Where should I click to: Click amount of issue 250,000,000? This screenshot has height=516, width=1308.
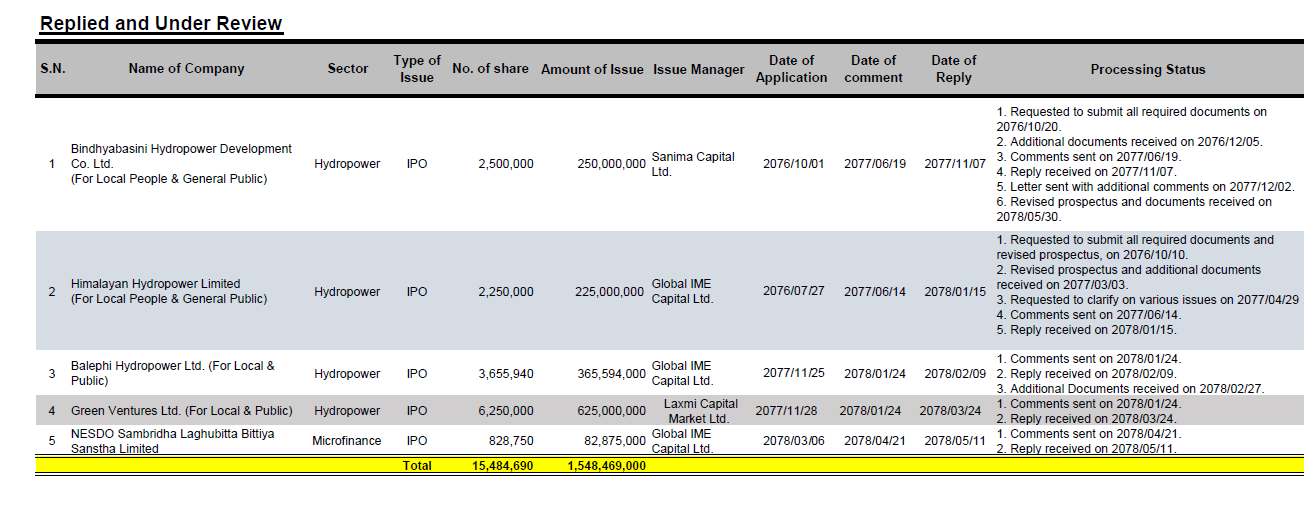coord(611,164)
